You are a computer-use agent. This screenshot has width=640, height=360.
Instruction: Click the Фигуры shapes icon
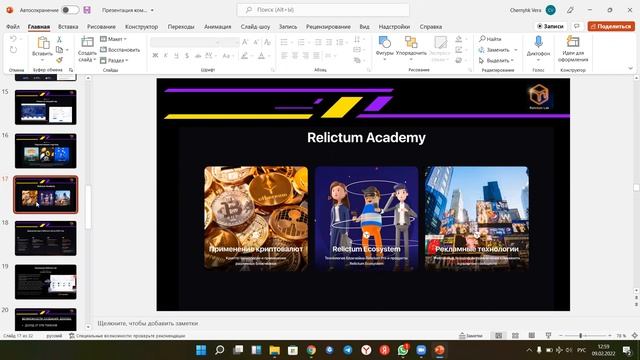click(x=384, y=42)
